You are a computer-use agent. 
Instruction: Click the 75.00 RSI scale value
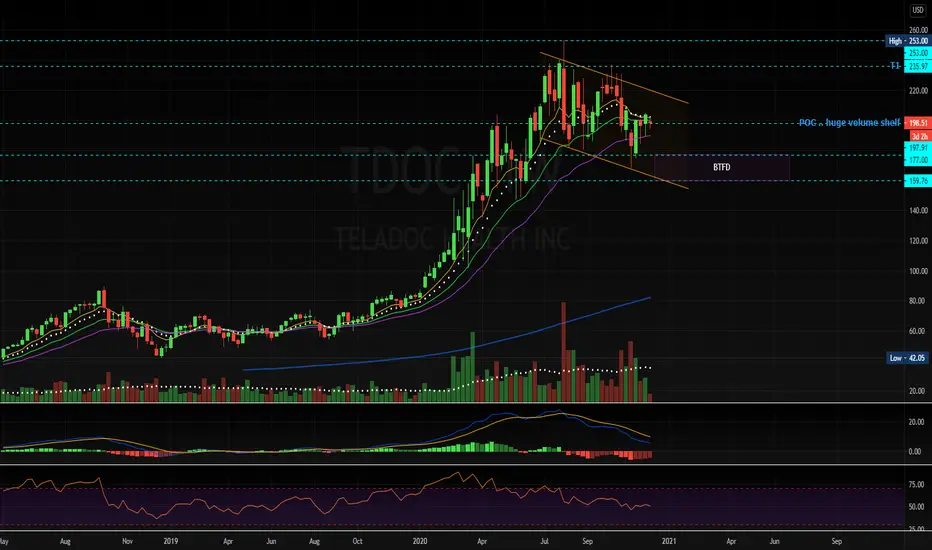(x=917, y=485)
